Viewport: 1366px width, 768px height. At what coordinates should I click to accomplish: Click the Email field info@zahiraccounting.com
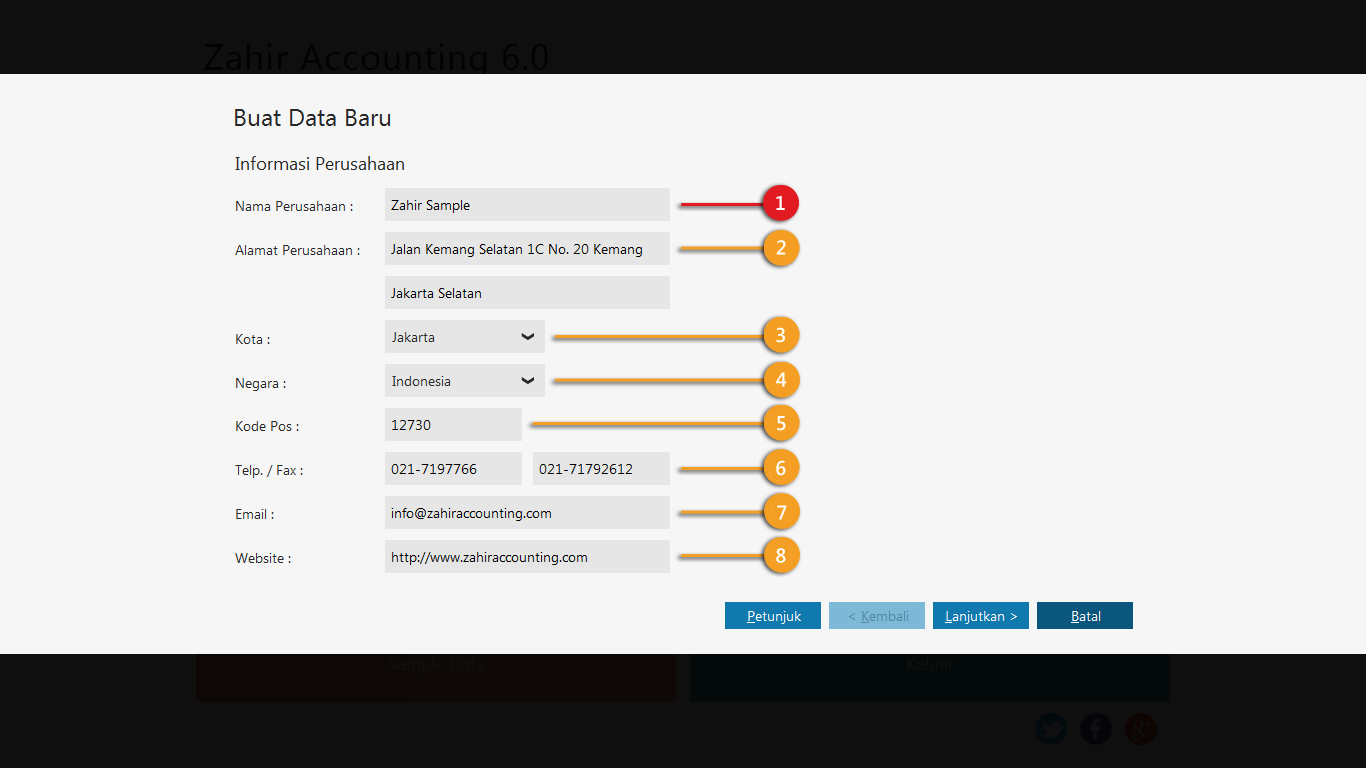(x=527, y=513)
